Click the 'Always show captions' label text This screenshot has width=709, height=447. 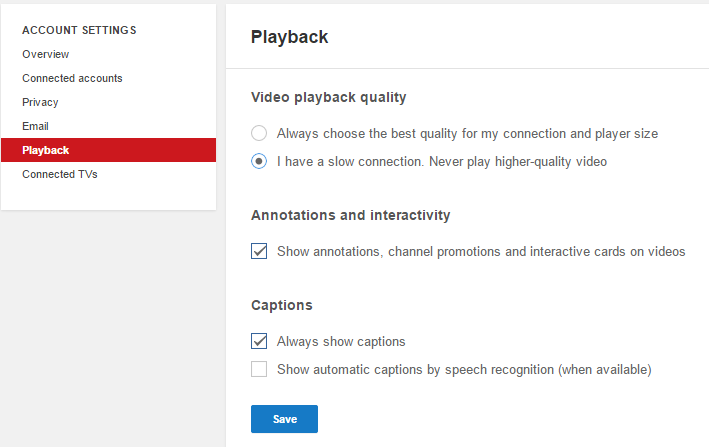click(x=341, y=342)
